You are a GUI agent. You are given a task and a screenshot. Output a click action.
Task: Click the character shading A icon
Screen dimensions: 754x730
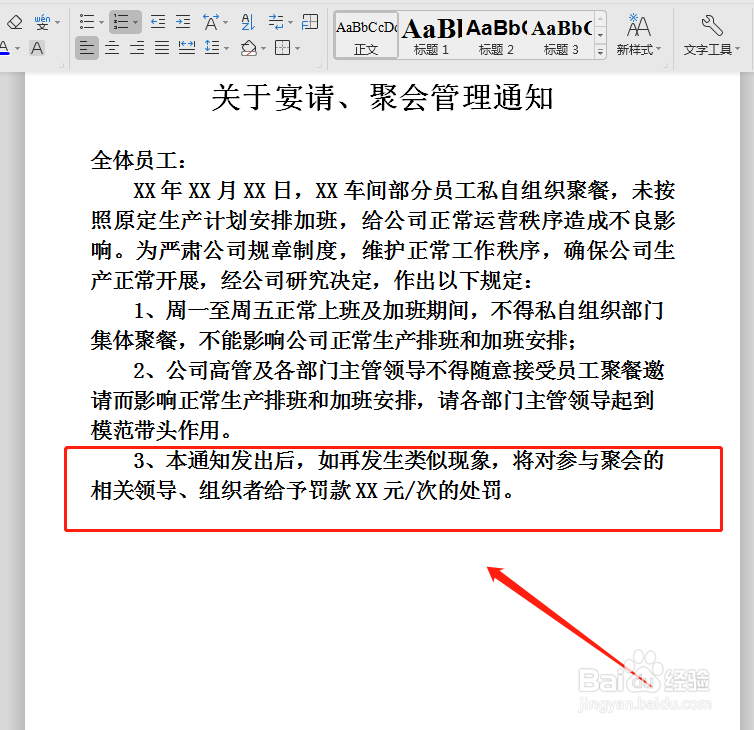[x=37, y=48]
